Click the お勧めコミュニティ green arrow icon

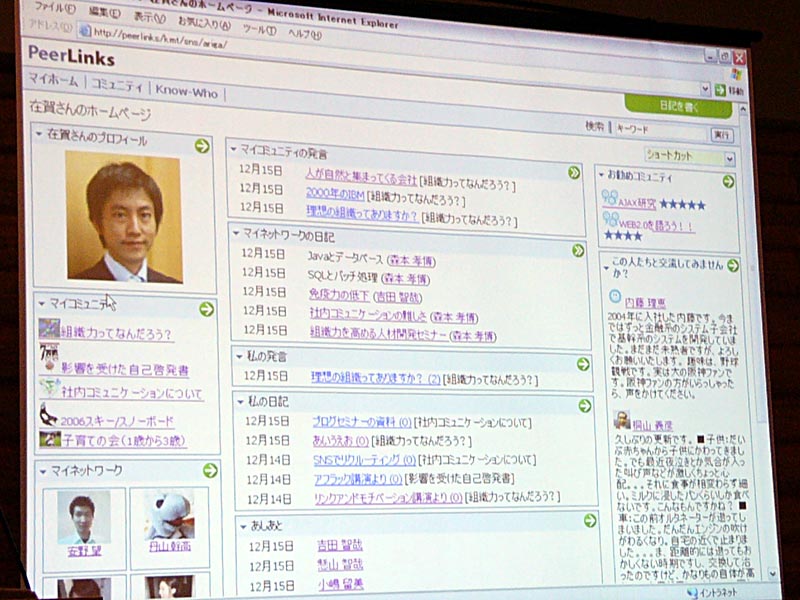(x=729, y=181)
